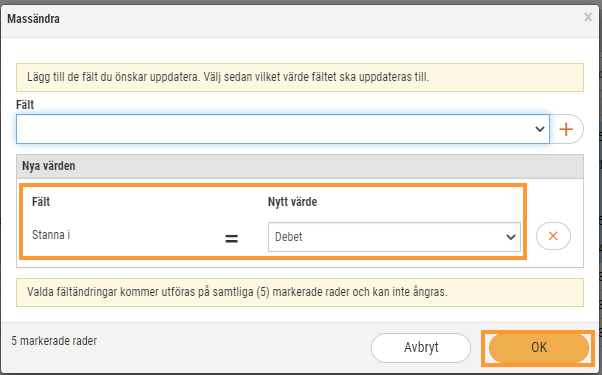Click the instruction text Lägg till de fält
602x375 pixels.
228,77
